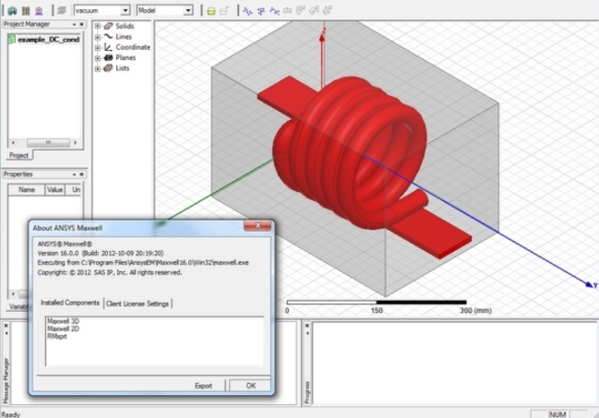Expand the Solids tree node
This screenshot has width=599, height=418.
coord(97,26)
